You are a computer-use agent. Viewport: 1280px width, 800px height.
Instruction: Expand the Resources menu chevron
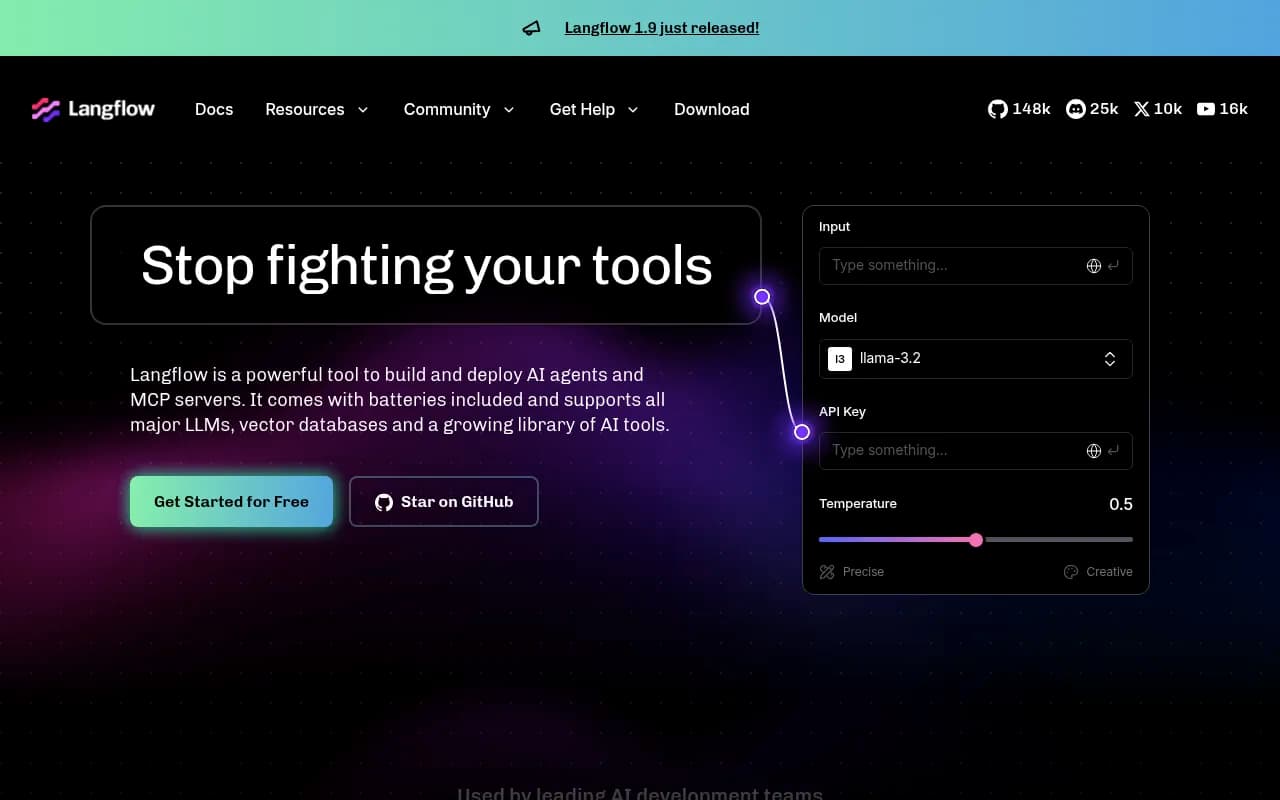tap(363, 110)
